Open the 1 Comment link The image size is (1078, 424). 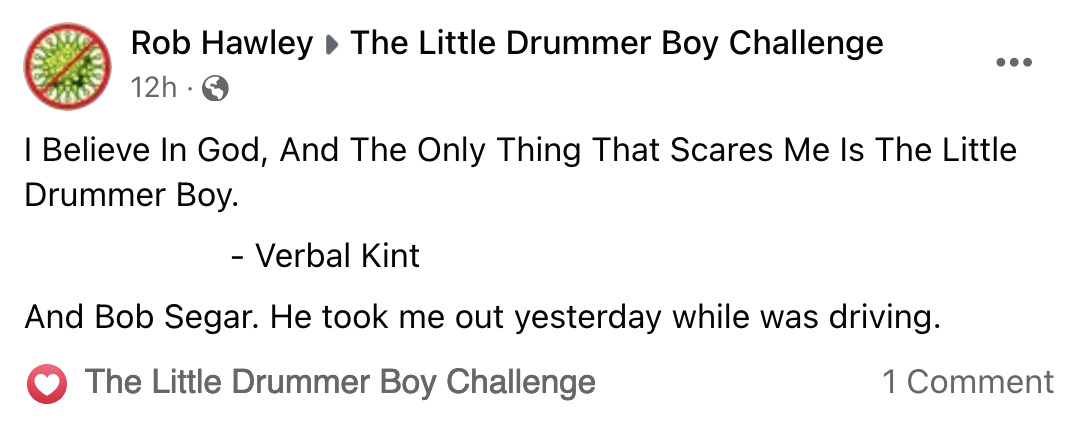coord(967,382)
